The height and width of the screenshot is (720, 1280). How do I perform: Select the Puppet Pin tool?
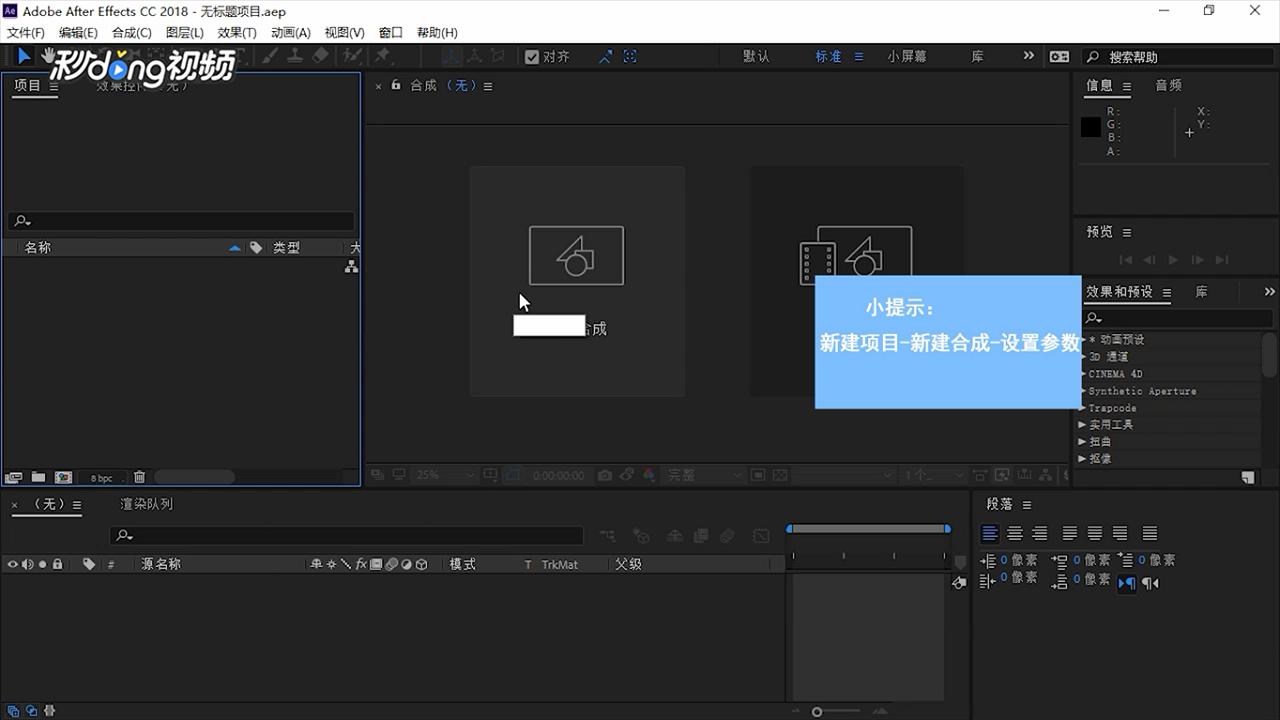click(x=382, y=57)
